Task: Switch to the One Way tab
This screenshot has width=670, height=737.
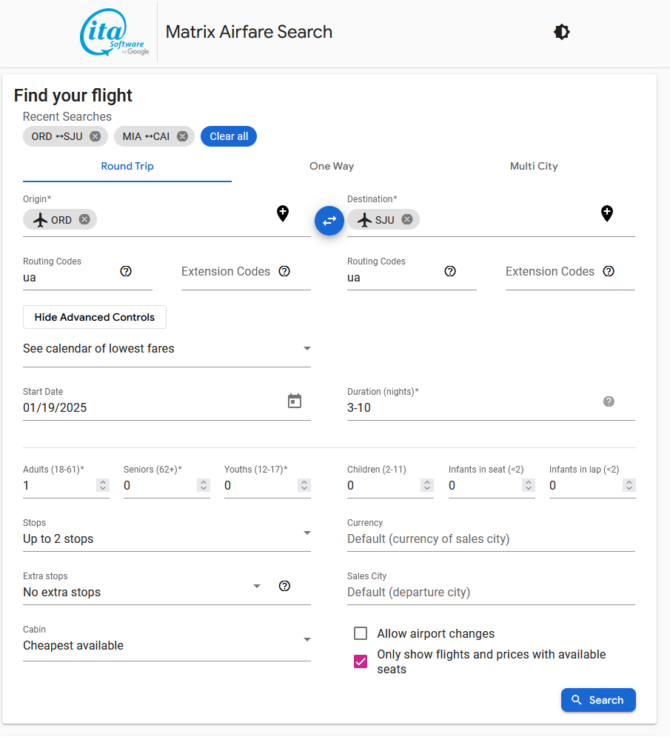Action: pyautogui.click(x=331, y=166)
